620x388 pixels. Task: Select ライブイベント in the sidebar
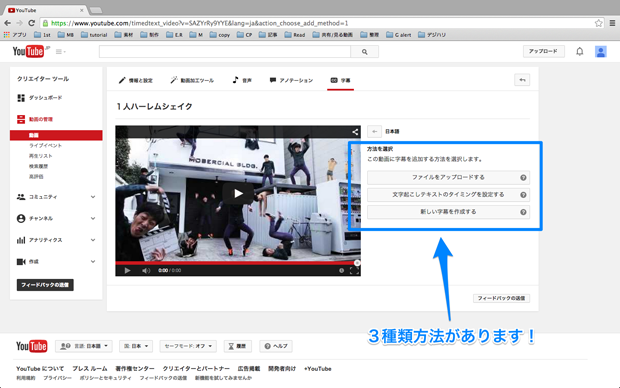[x=45, y=146]
